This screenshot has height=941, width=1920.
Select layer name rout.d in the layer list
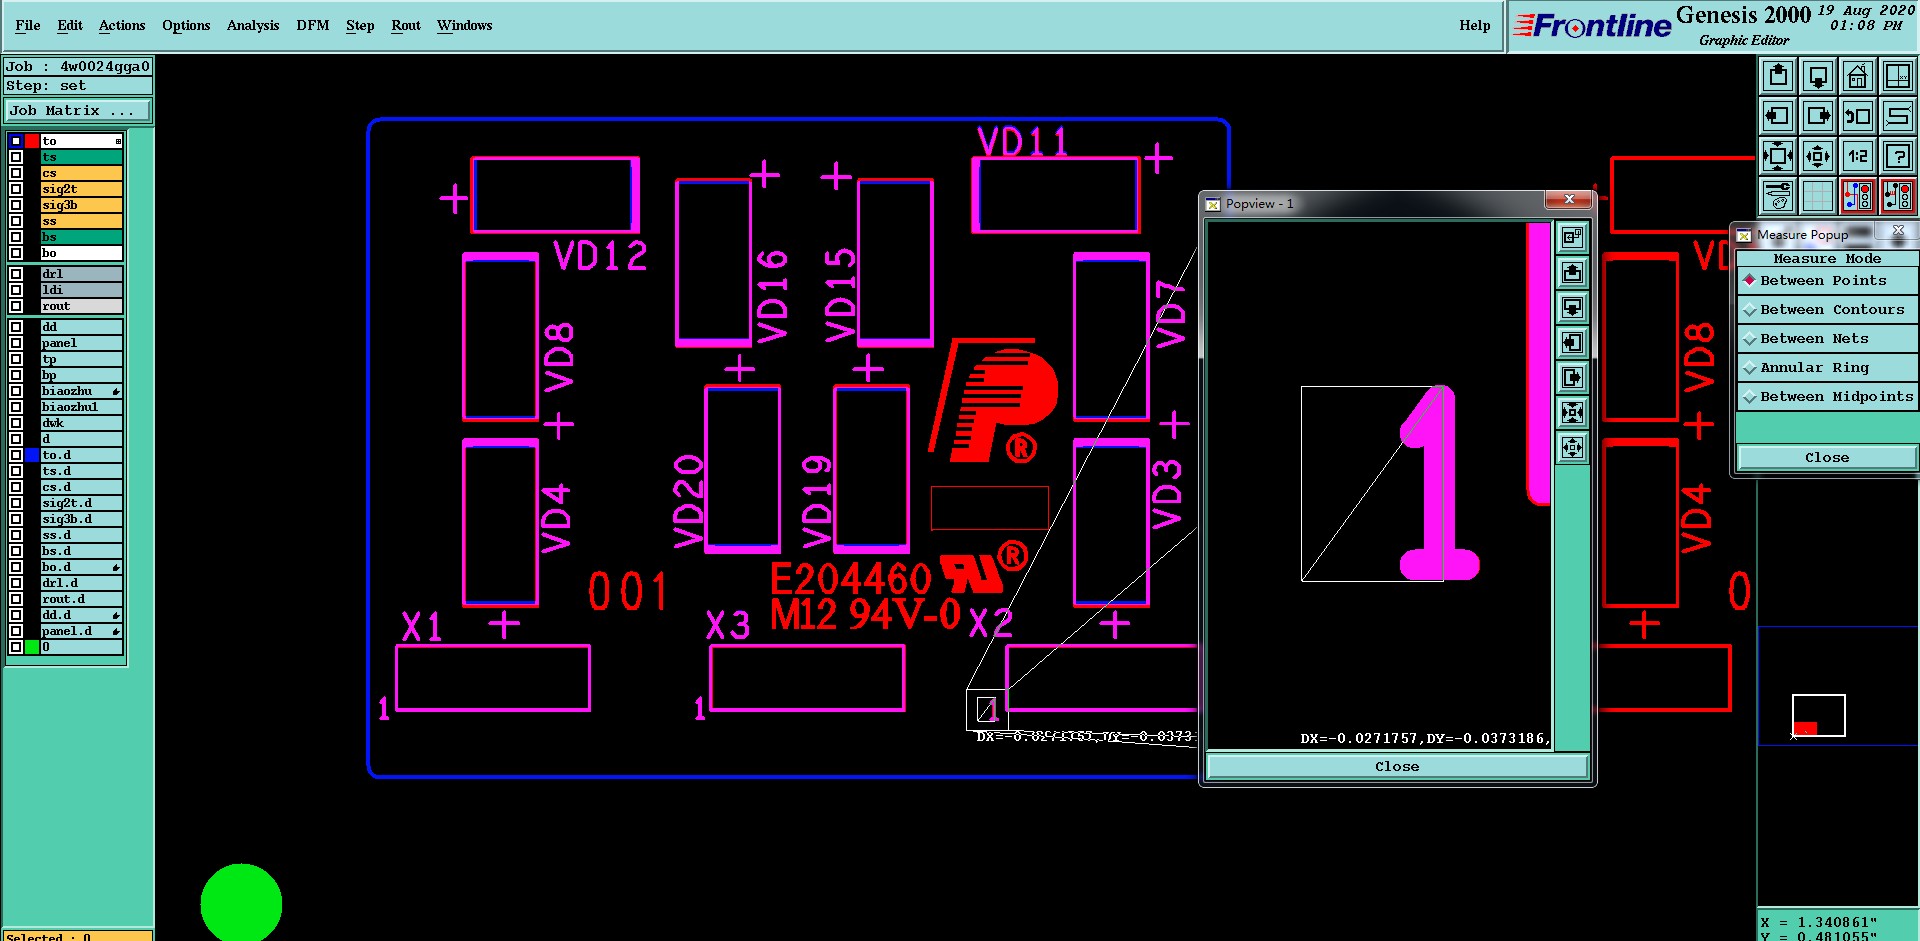tap(81, 599)
